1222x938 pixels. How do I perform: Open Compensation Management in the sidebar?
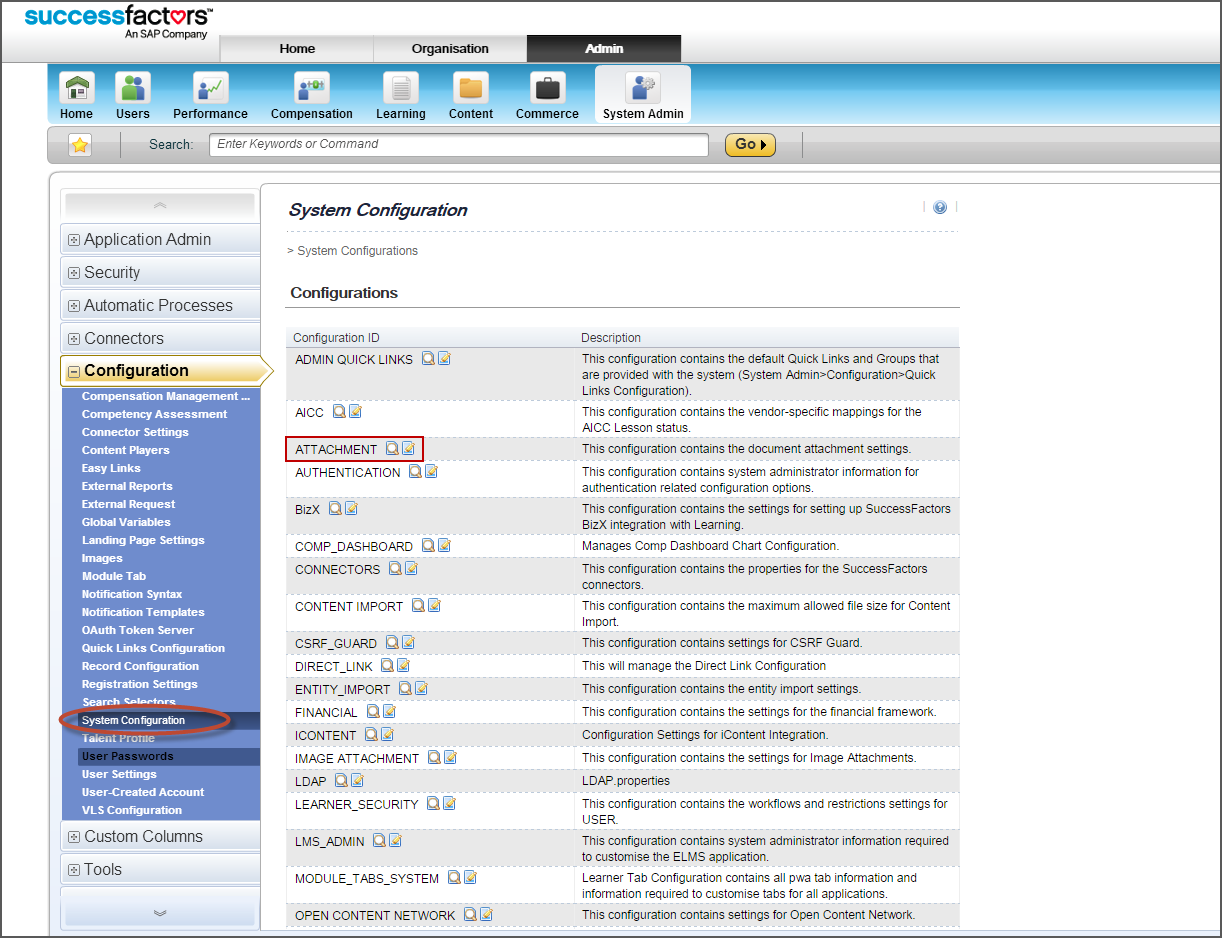(166, 396)
